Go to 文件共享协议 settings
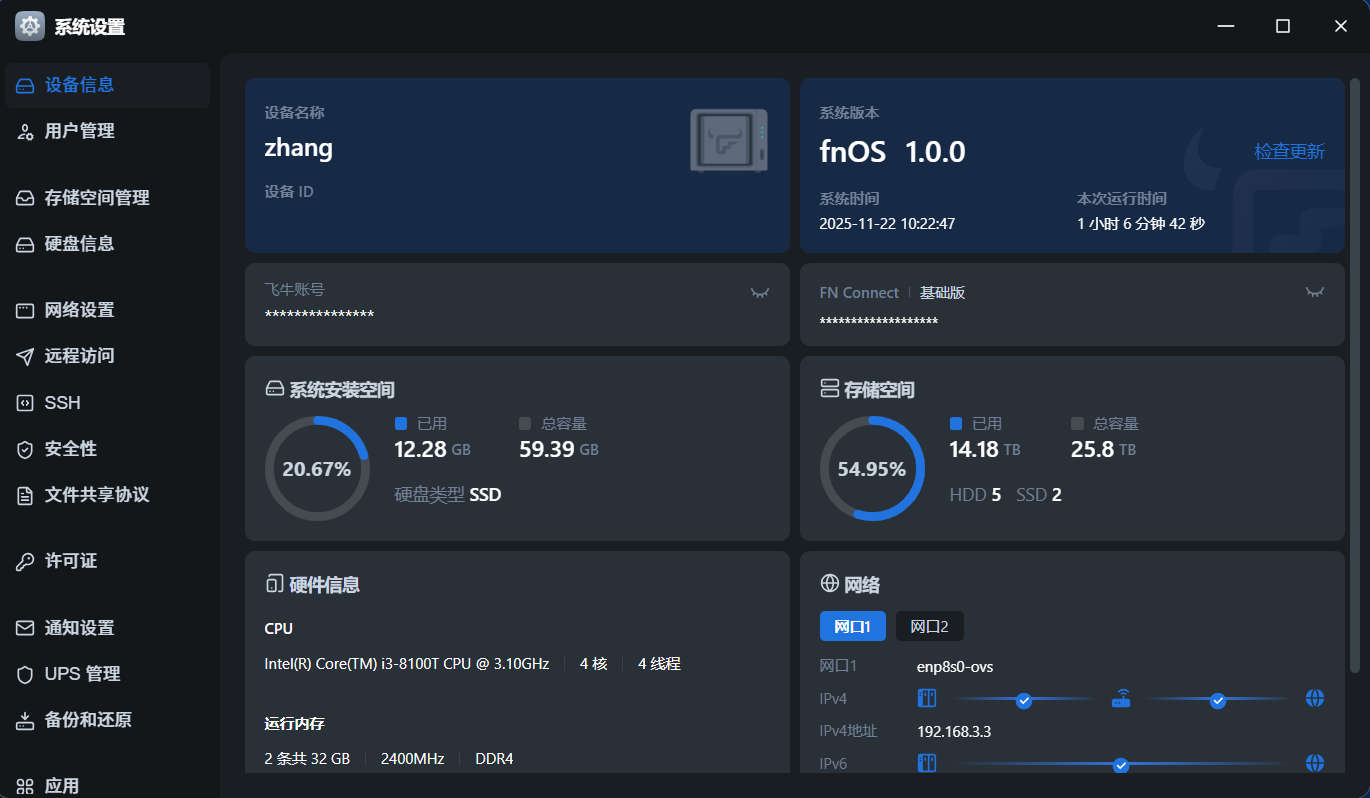Screen dimensions: 1370x798 [96, 495]
